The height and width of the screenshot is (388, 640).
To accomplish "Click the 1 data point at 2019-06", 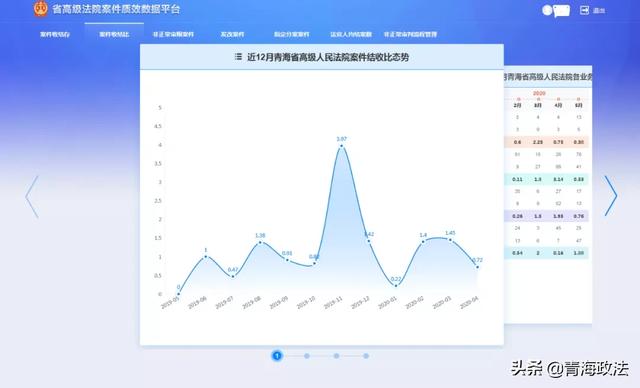I will point(206,257).
